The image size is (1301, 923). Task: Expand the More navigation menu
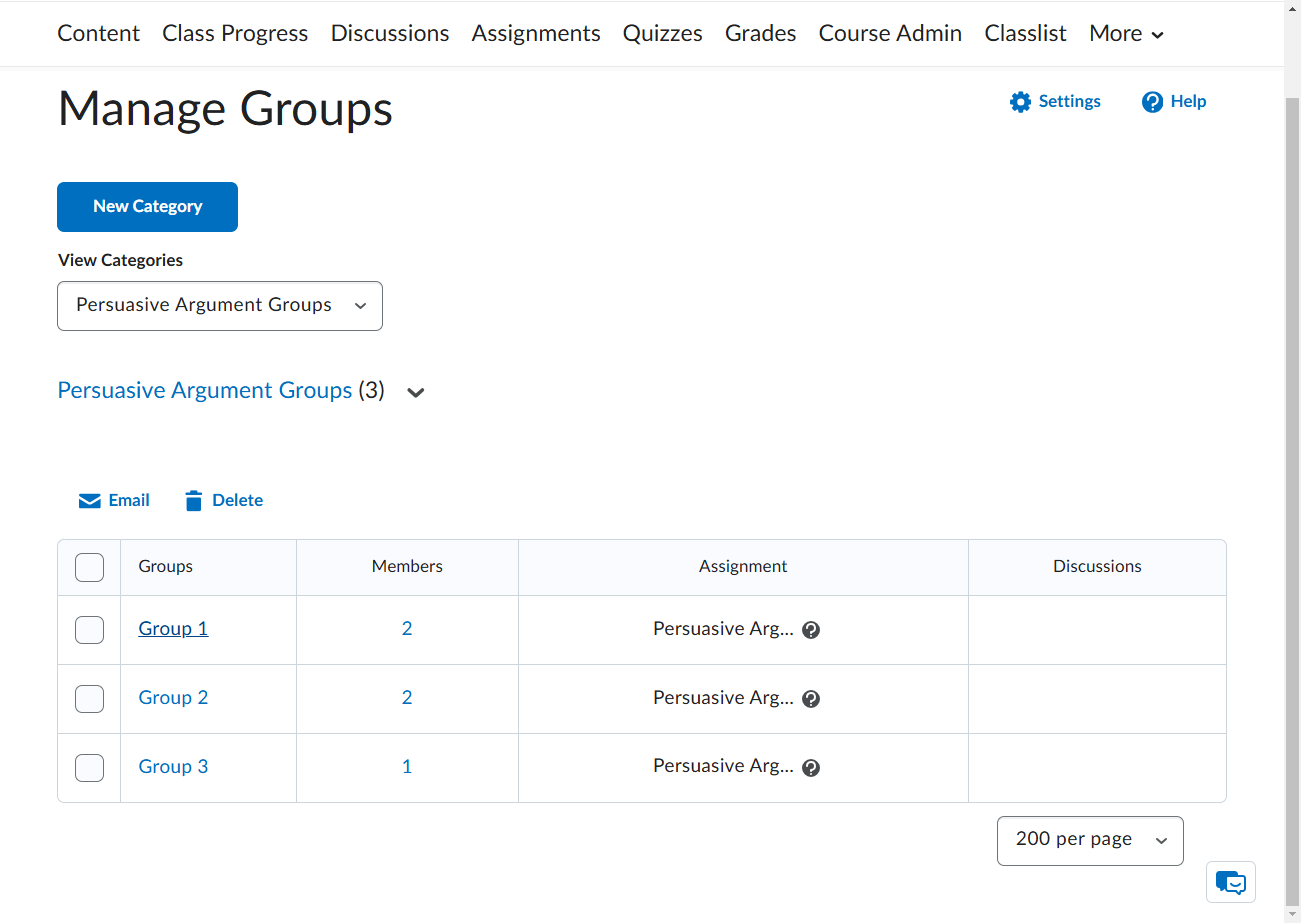tap(1127, 34)
